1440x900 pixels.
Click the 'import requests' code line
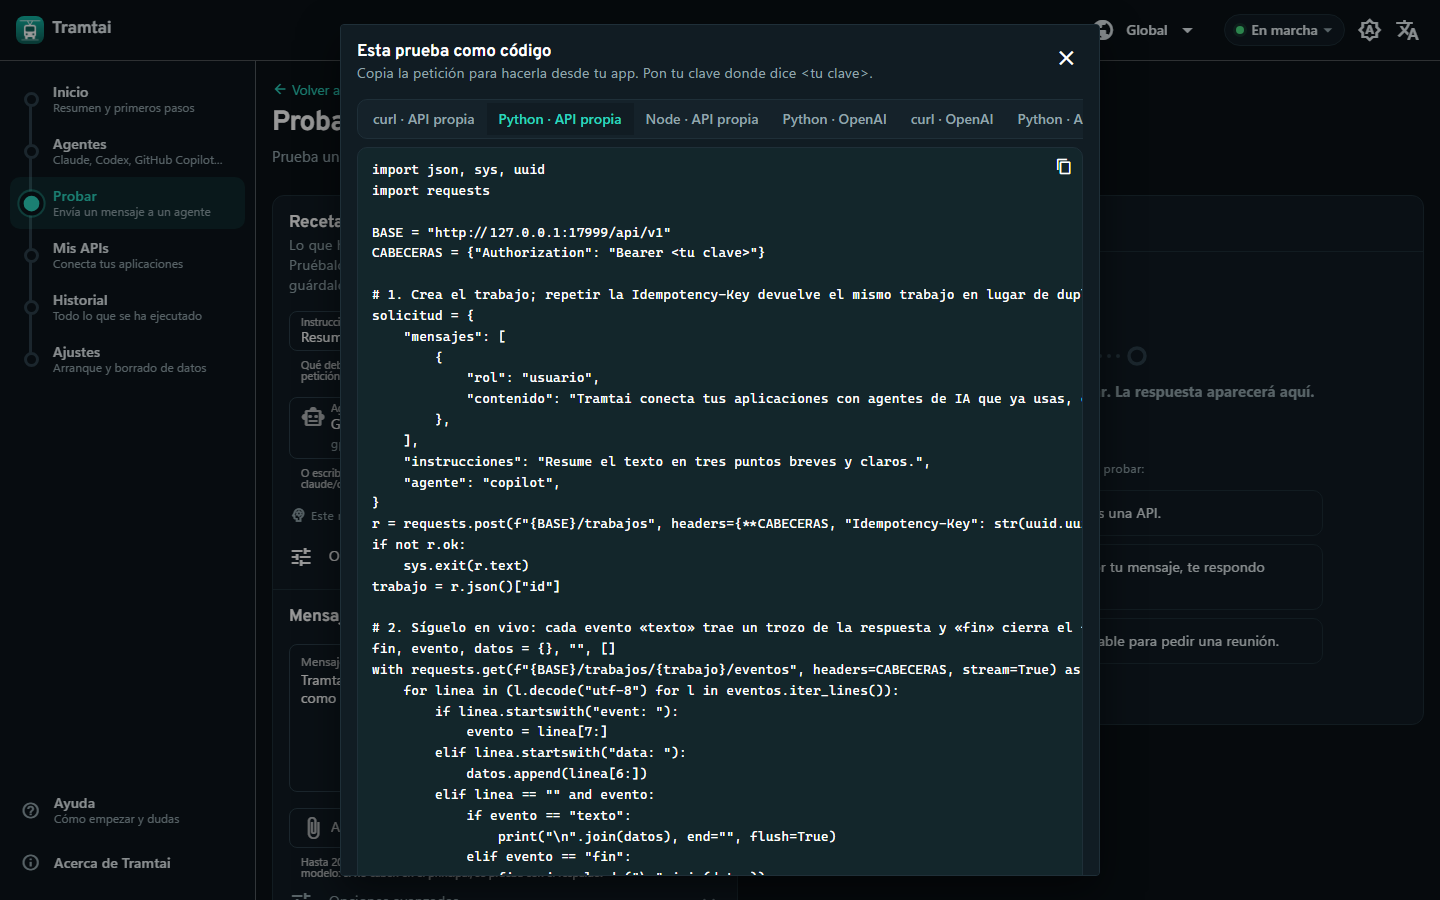[x=431, y=190]
